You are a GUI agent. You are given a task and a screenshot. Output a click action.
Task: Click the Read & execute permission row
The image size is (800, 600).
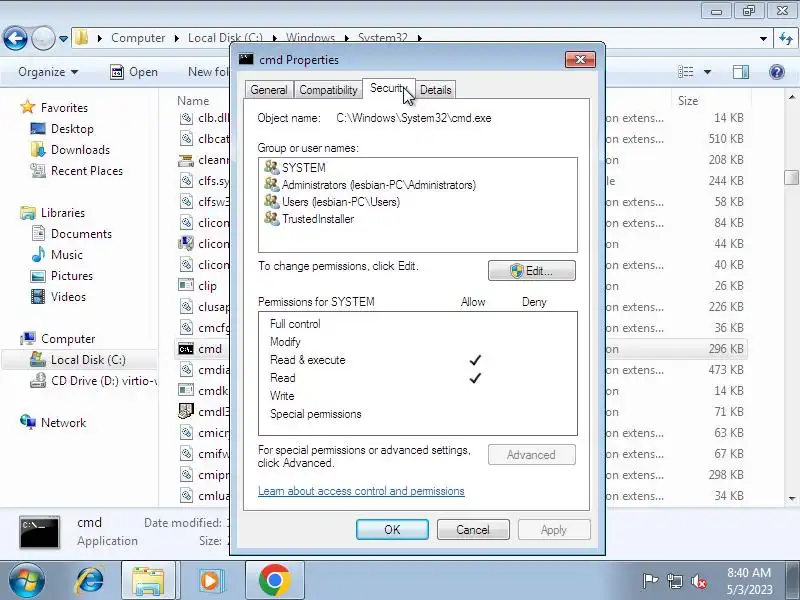pos(417,360)
